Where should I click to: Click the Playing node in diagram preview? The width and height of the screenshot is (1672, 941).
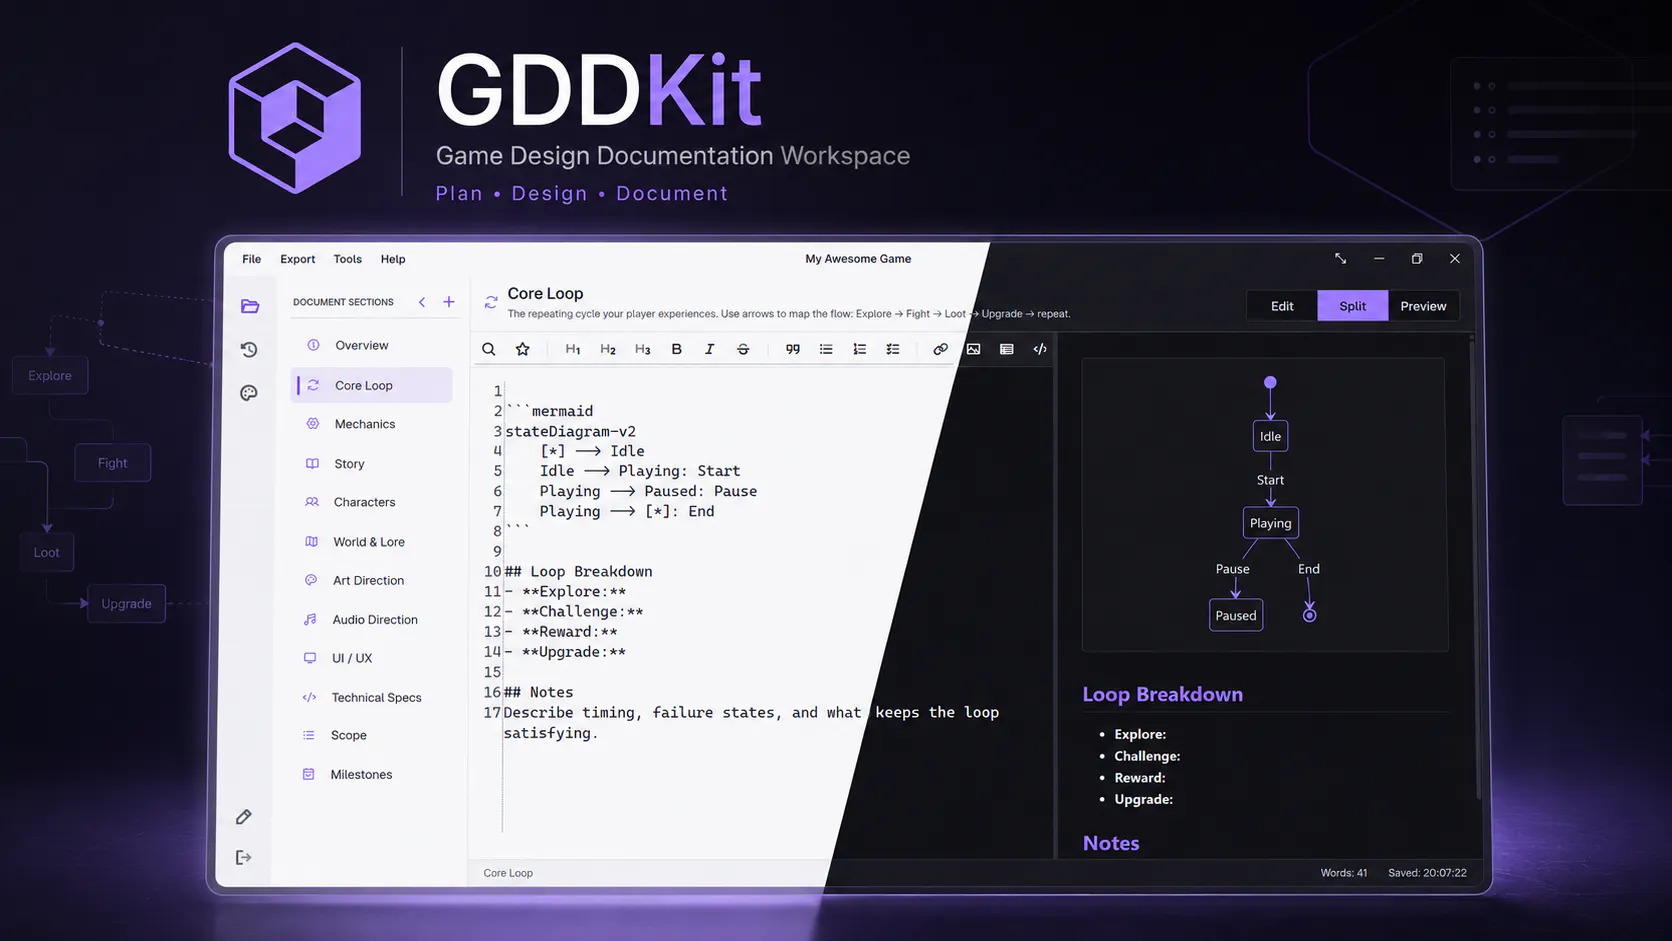tap(1270, 523)
